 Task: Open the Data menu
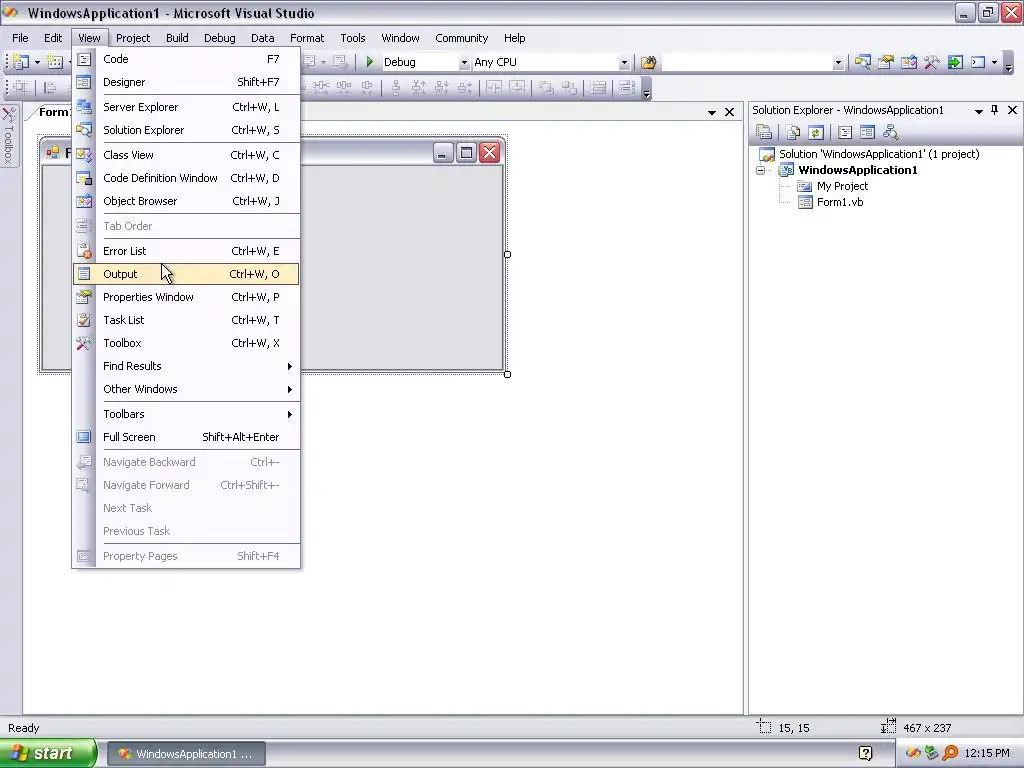[x=263, y=38]
